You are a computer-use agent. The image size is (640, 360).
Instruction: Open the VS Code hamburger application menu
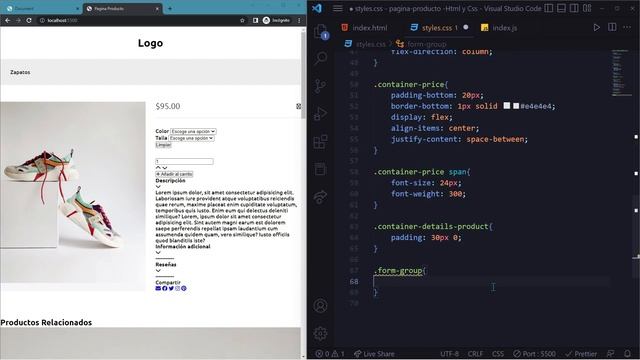pyautogui.click(x=338, y=8)
